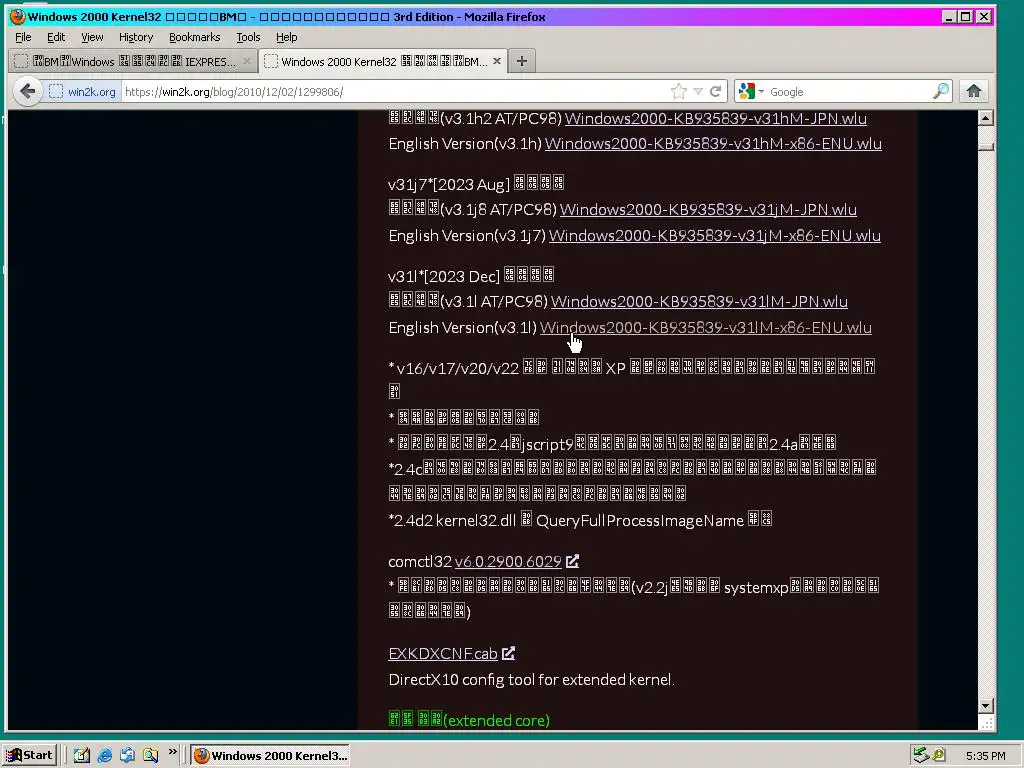Download Windows2000-KB935839-v31hM-x86-ENU.wlu
Viewport: 1024px width, 768px height.
[713, 144]
